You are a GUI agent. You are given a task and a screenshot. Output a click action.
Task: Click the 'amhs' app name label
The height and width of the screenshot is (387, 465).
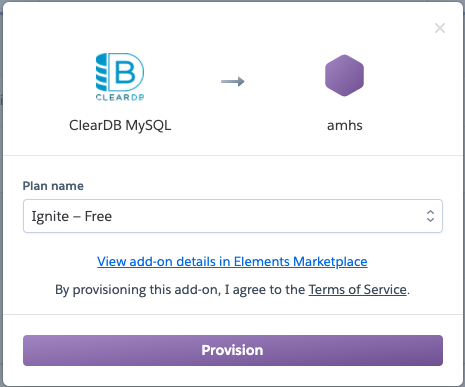click(345, 125)
